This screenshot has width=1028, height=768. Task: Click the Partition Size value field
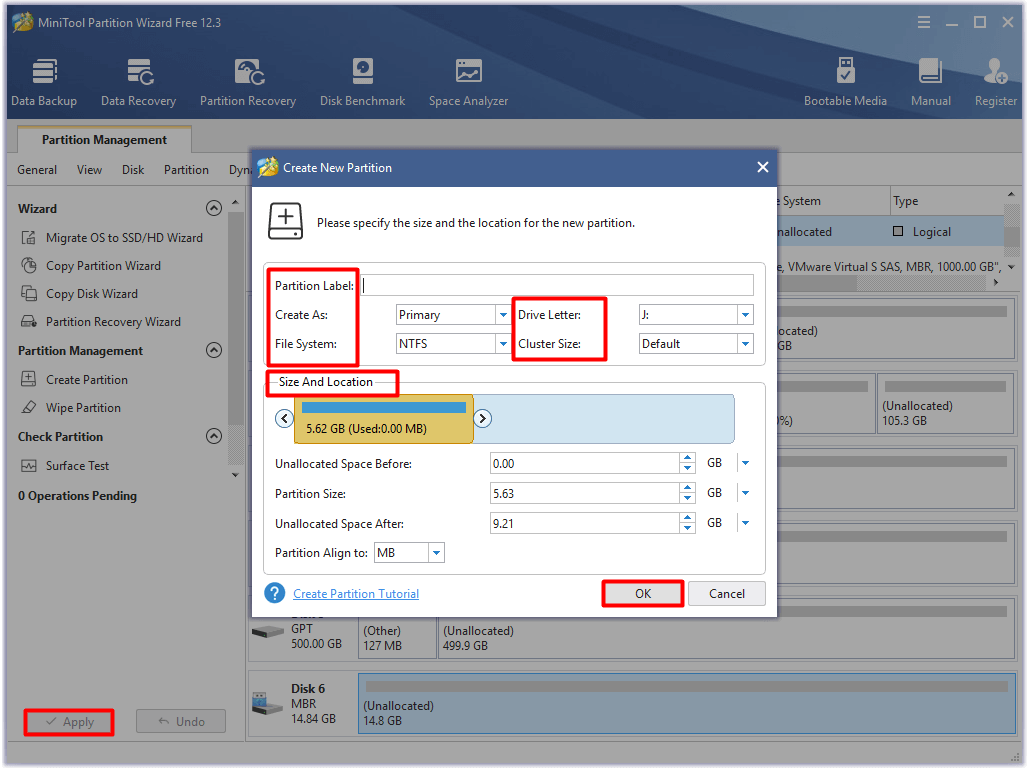pyautogui.click(x=585, y=493)
